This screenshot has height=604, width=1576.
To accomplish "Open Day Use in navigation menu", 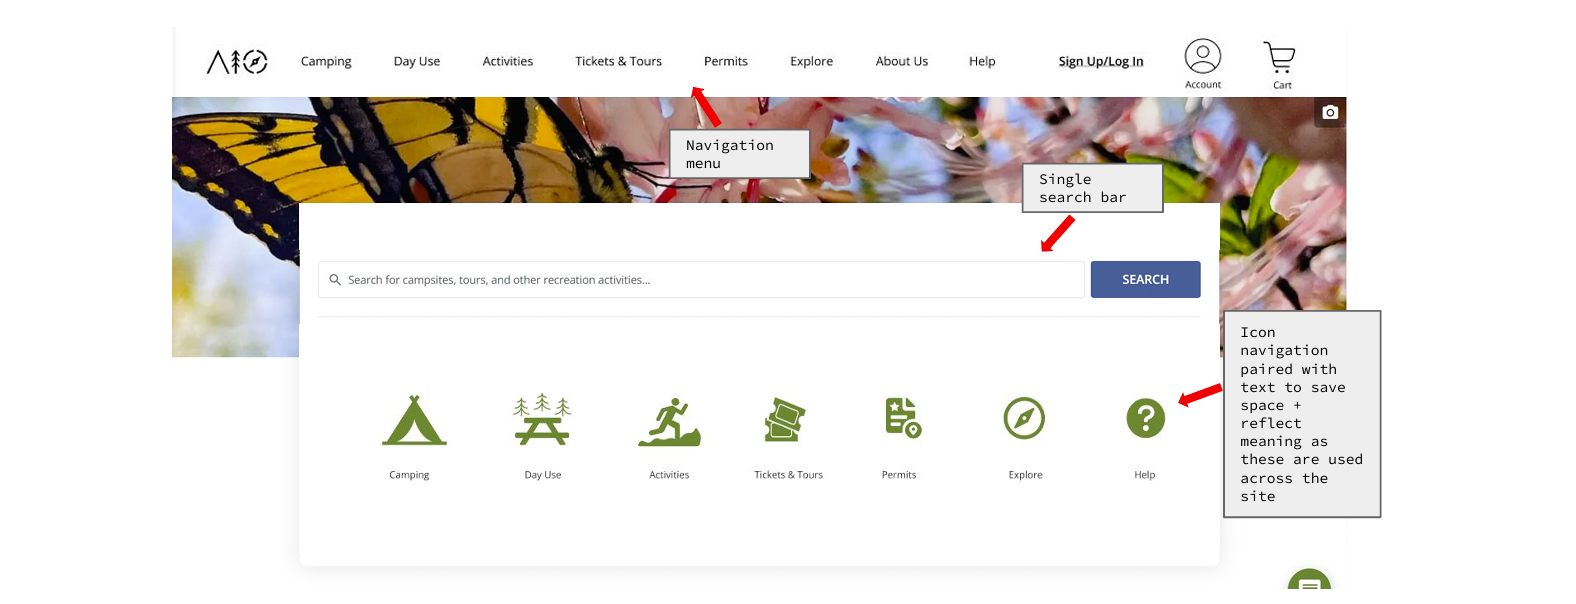I will coord(417,62).
